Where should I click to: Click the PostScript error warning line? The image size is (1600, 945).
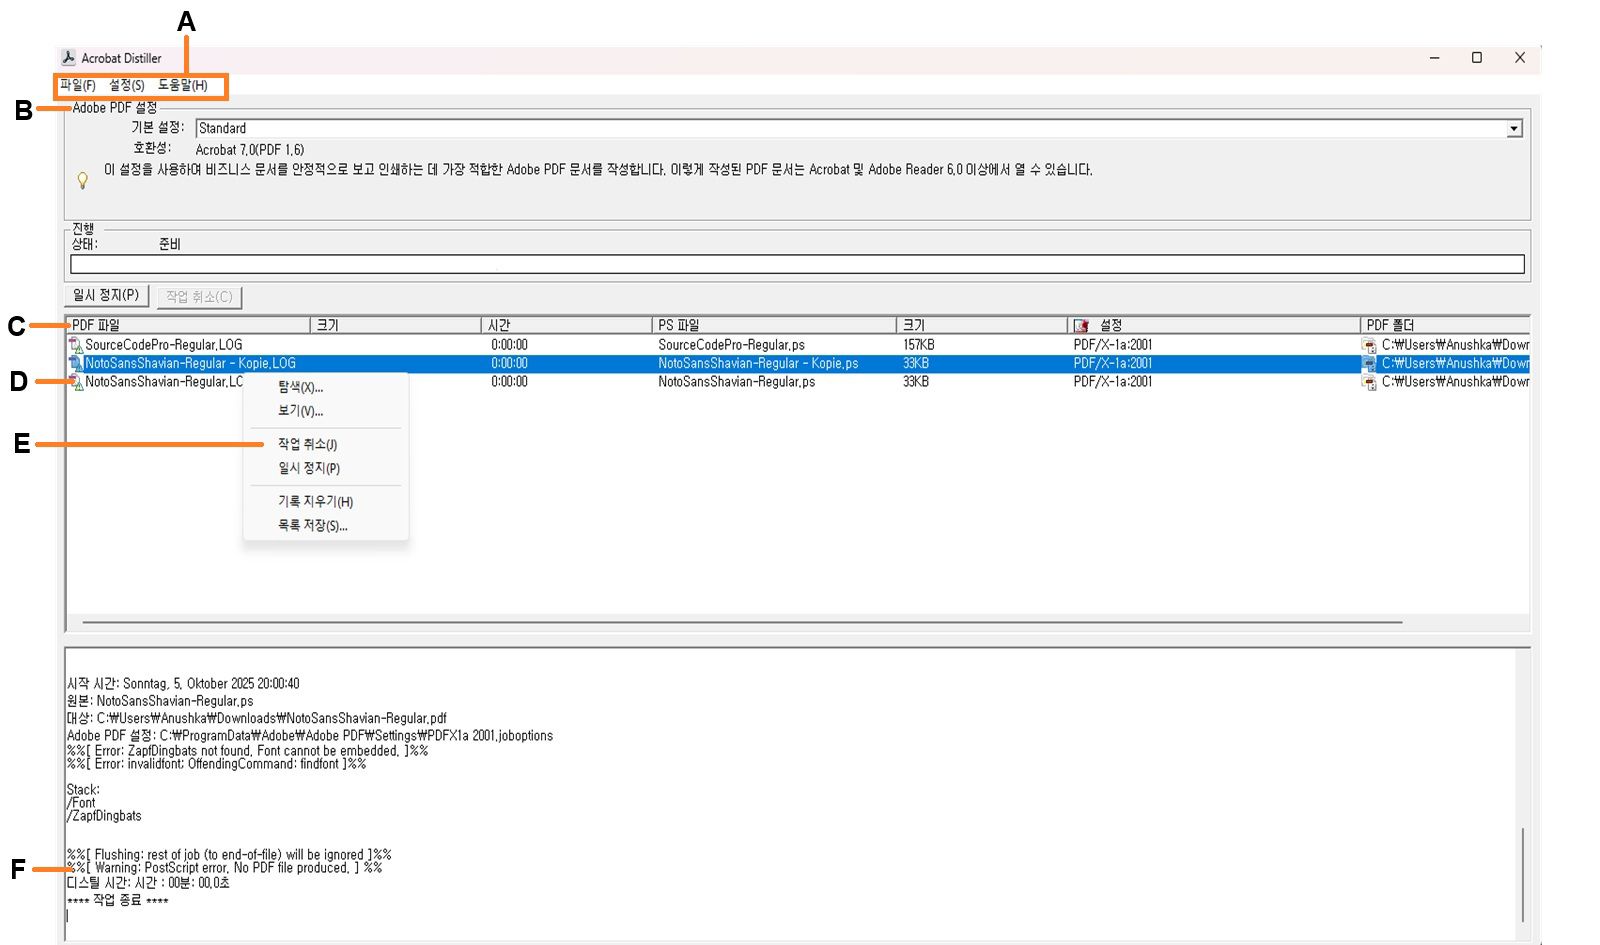coord(224,868)
